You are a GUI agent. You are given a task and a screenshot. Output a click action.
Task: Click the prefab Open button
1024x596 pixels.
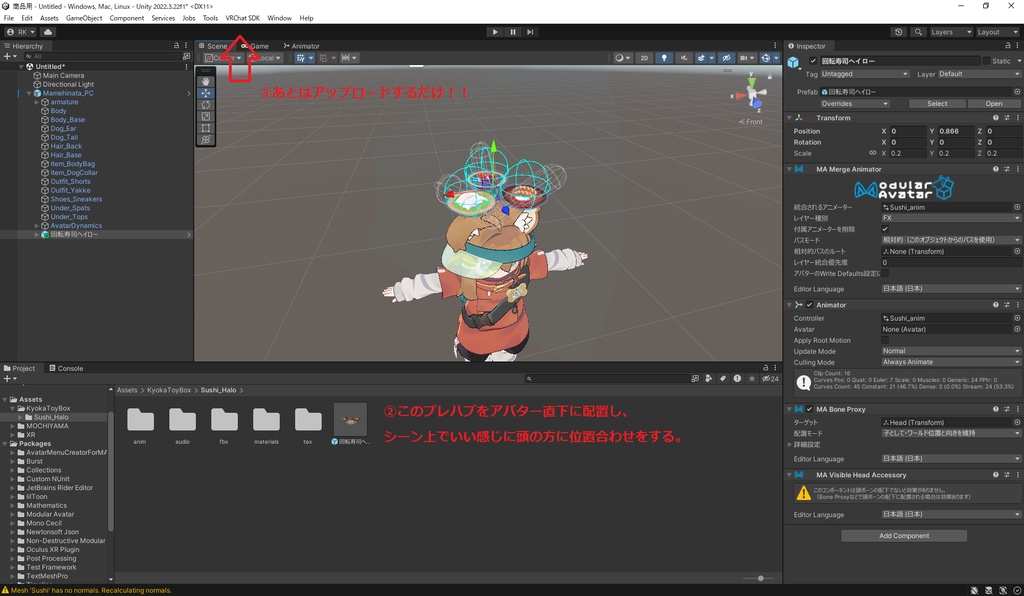click(994, 104)
